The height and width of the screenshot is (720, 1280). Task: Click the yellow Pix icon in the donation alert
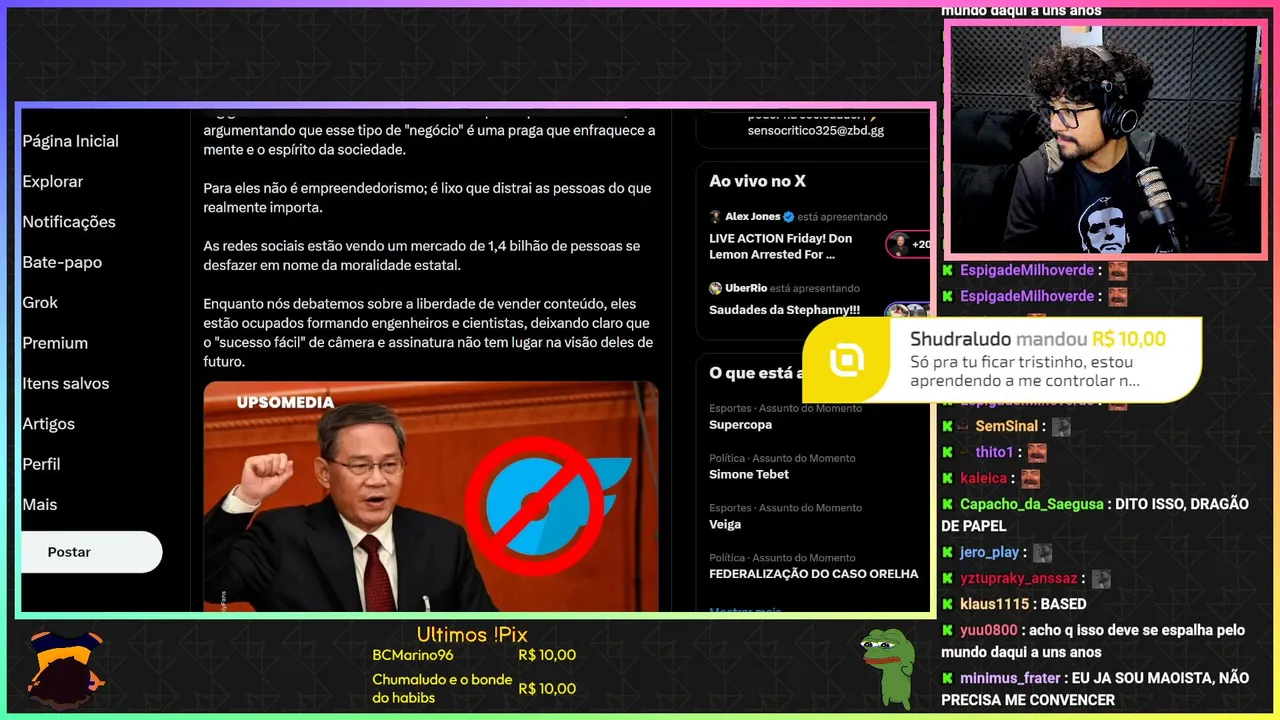pos(846,360)
